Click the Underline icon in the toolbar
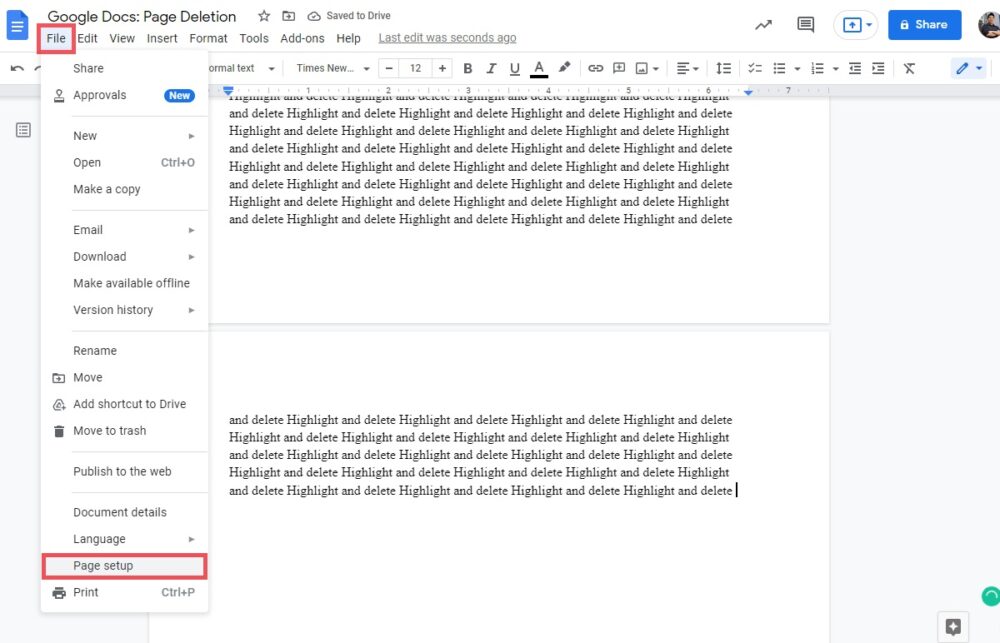The image size is (1000, 643). tap(515, 68)
